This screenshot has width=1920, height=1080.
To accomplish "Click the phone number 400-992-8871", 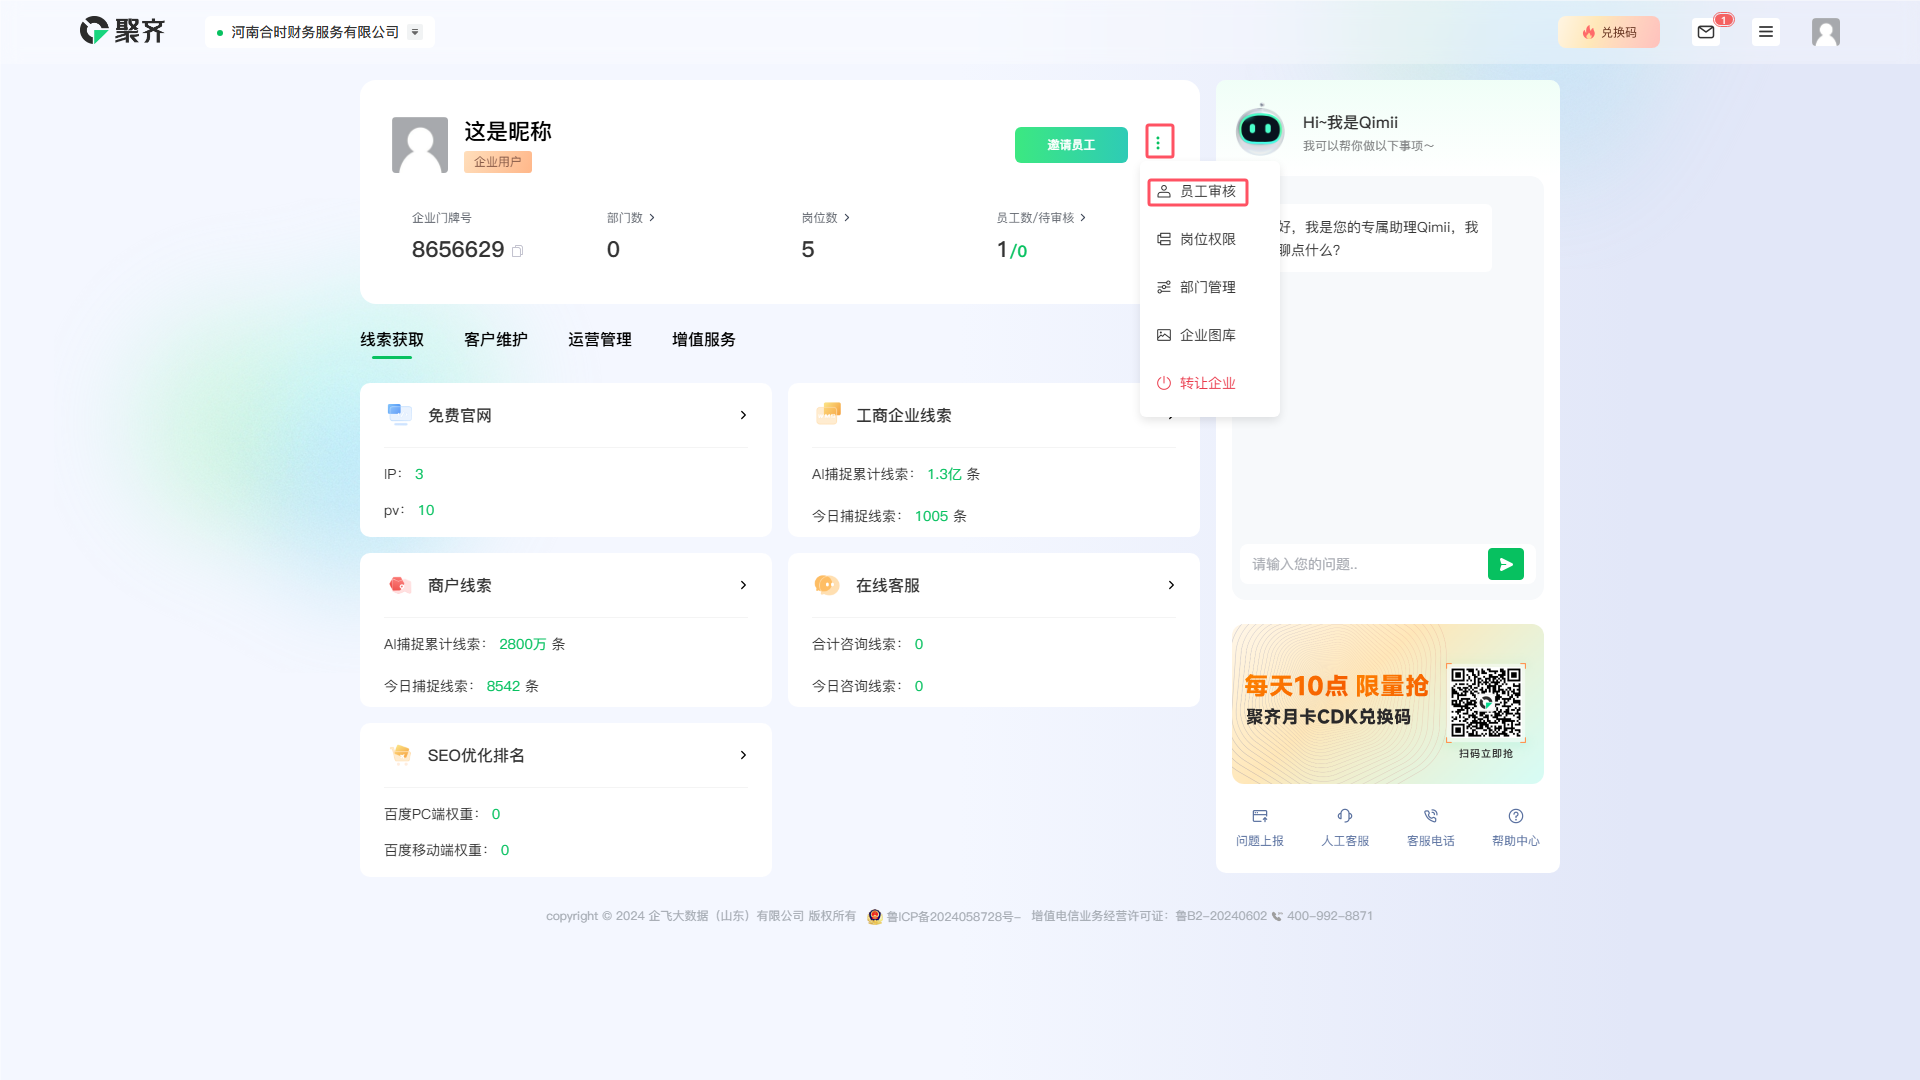I will (x=1330, y=916).
